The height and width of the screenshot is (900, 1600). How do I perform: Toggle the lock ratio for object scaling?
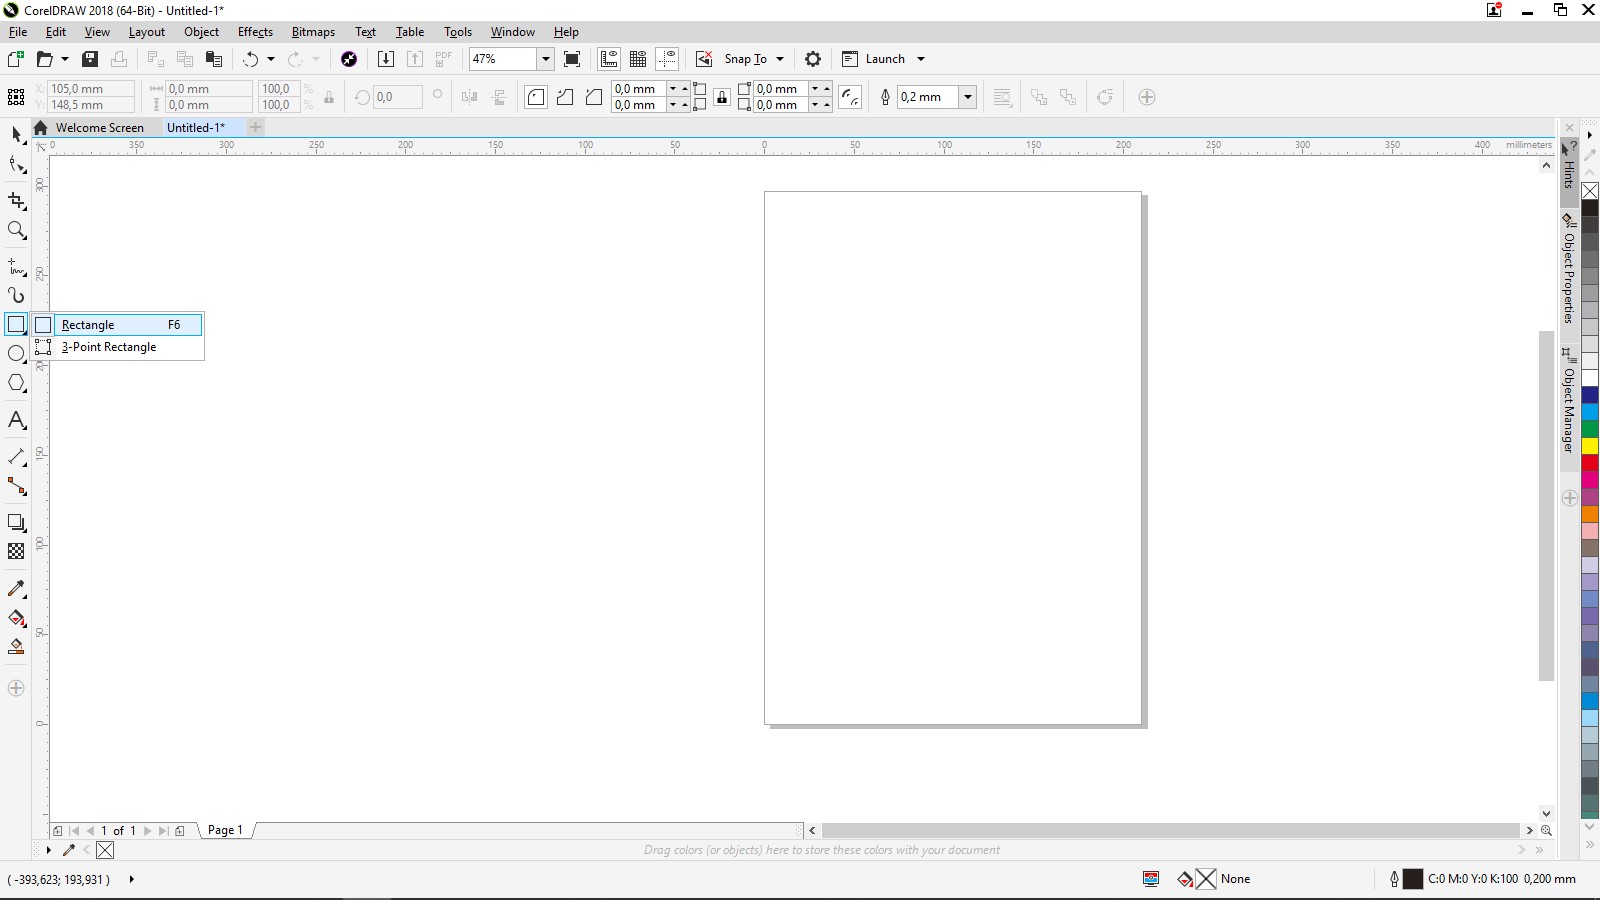tap(330, 97)
